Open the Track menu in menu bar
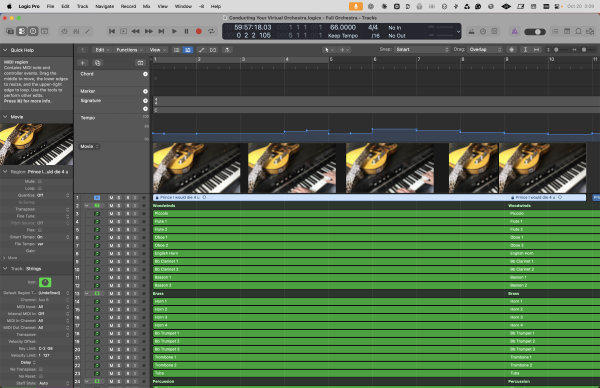Screen dimensions: 600x388 coord(82,6)
